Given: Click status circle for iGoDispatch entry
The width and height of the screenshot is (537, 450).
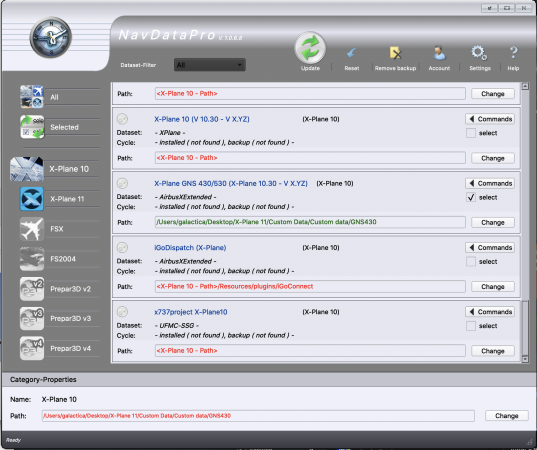Looking at the screenshot, I should point(122,247).
